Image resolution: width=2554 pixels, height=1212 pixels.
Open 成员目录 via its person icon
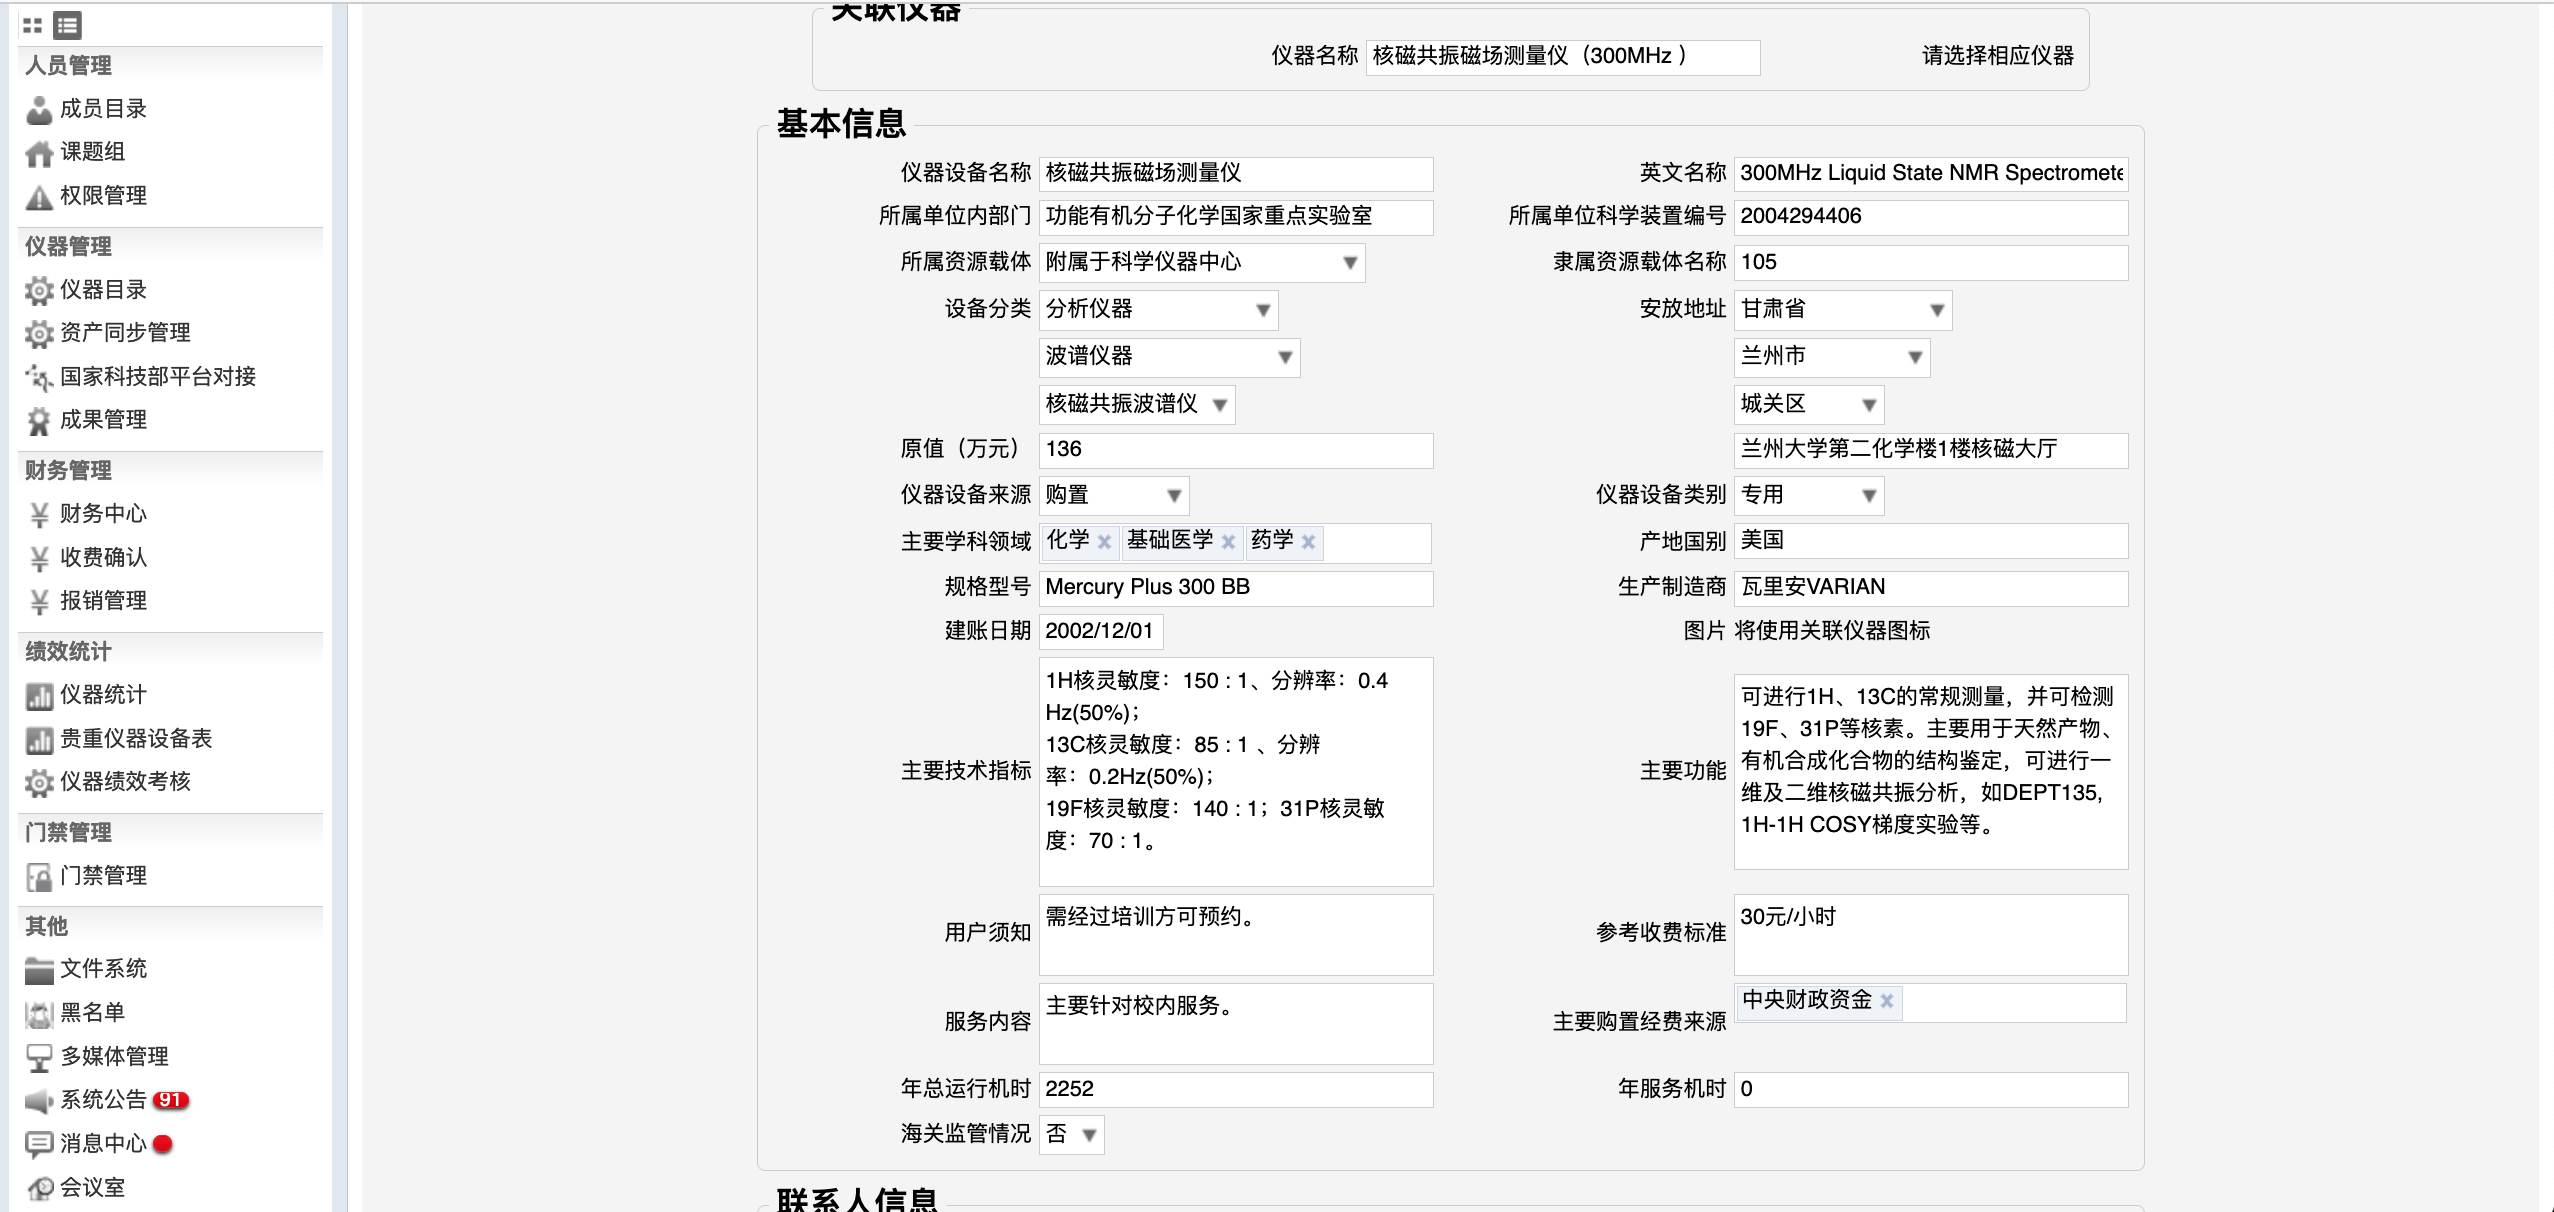click(39, 109)
